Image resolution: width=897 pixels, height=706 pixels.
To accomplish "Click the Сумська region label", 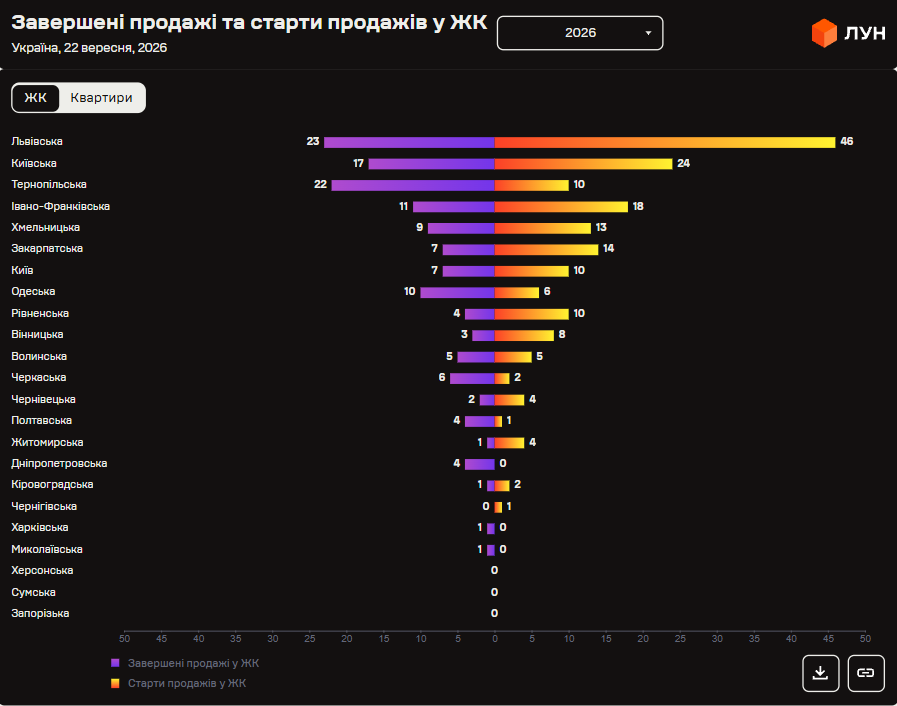I will [33, 592].
